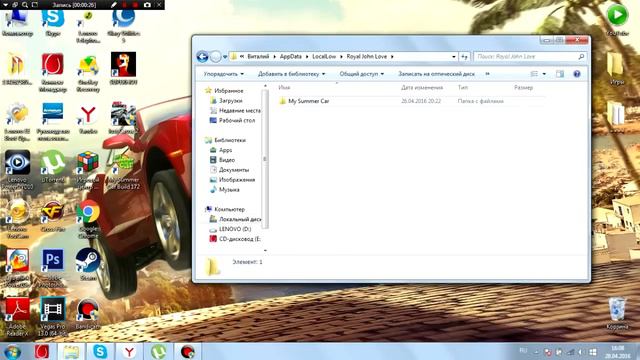Click the Виталий breadcrumb in address bar
Screen dimensions: 640x360
pyautogui.click(x=258, y=56)
